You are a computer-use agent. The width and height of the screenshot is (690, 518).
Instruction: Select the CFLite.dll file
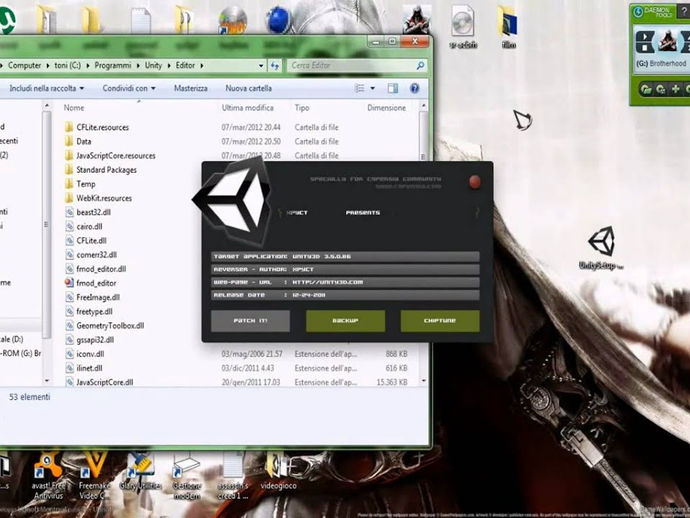(x=91, y=241)
